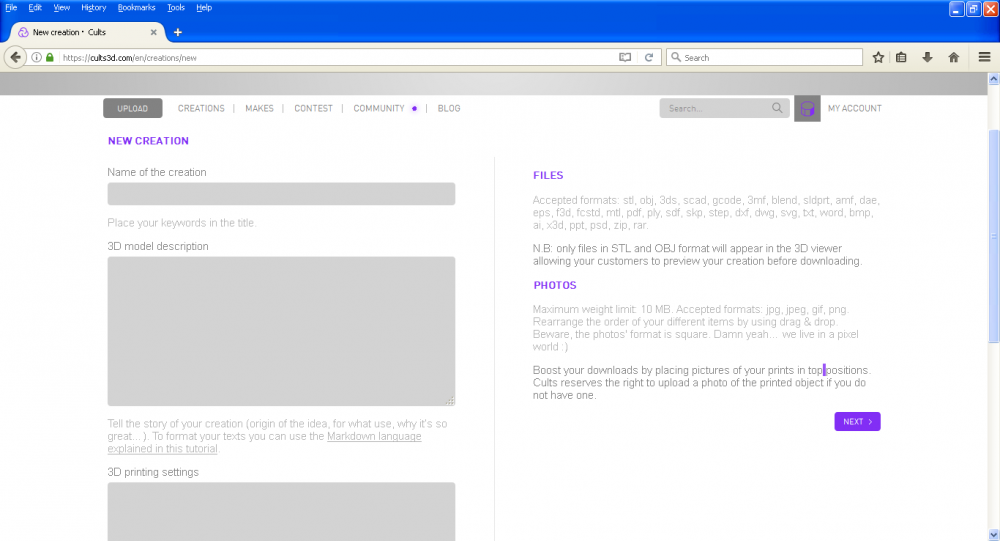Click 'Place your keywords in the title.' hint

click(x=182, y=223)
